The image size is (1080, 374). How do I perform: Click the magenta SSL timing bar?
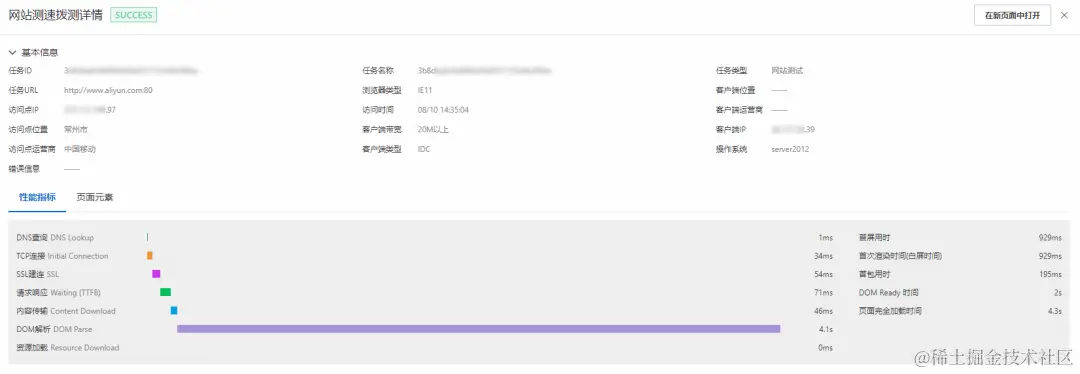[x=156, y=274]
